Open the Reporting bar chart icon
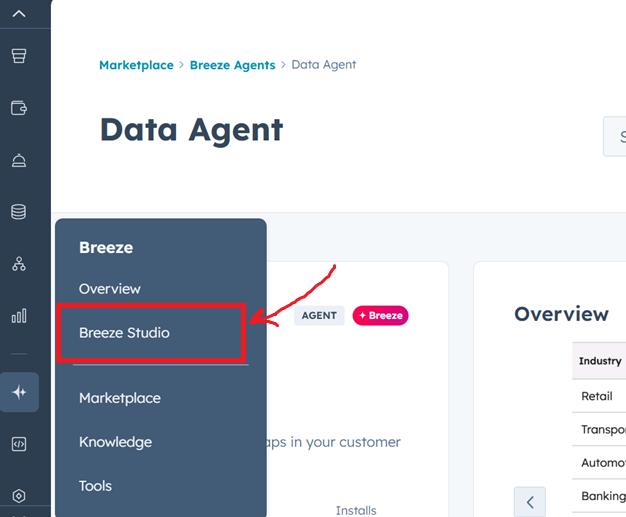Viewport: 626px width, 517px height. [x=19, y=316]
